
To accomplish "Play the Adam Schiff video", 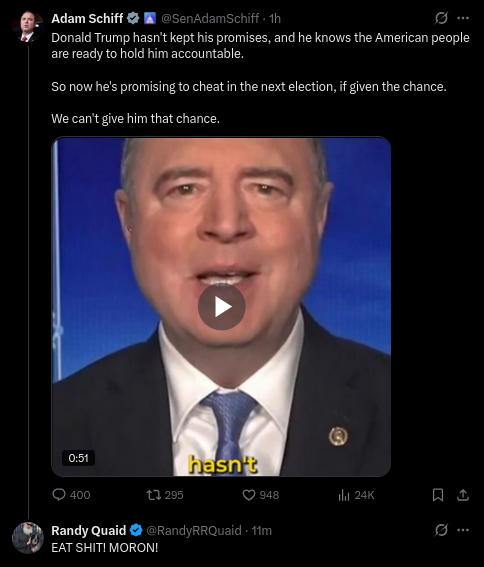I will [x=221, y=307].
